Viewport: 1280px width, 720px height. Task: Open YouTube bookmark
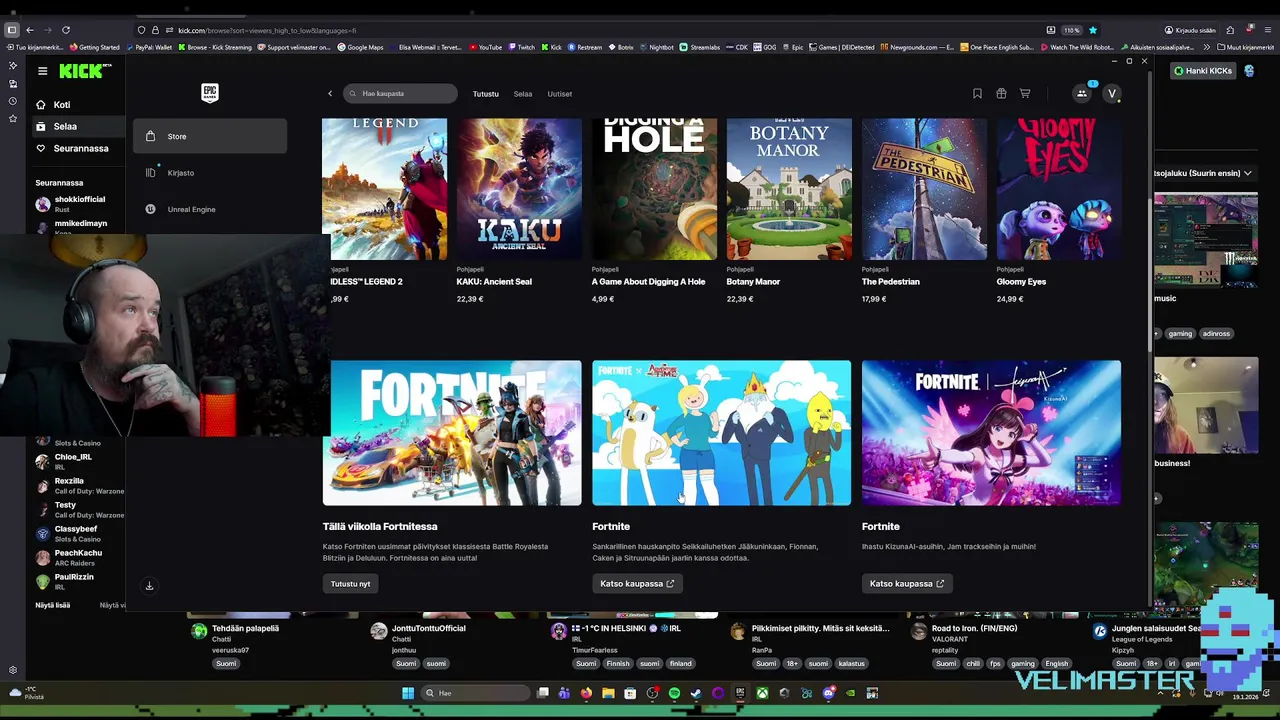[x=485, y=47]
